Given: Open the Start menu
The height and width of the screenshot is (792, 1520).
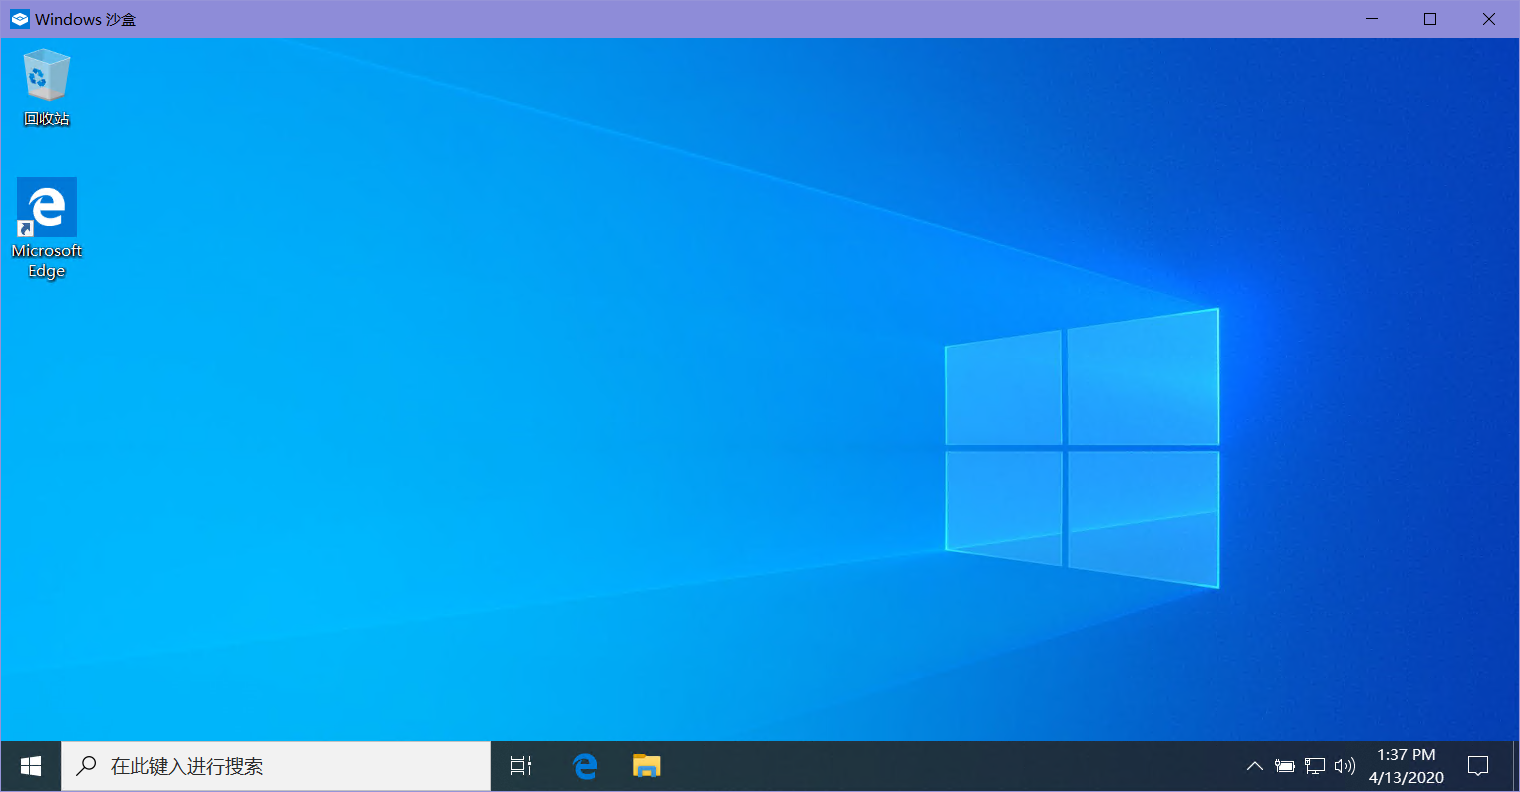Looking at the screenshot, I should click(x=31, y=766).
